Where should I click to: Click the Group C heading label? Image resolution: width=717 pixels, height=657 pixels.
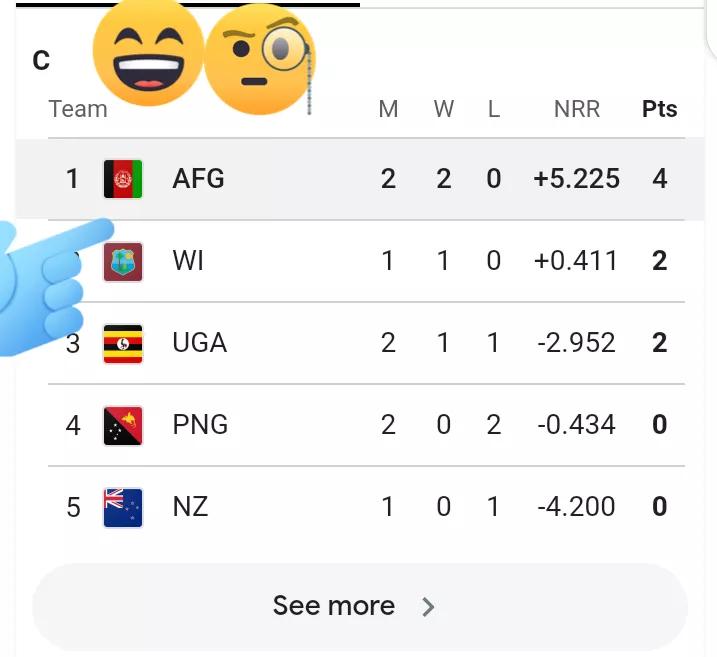click(41, 61)
